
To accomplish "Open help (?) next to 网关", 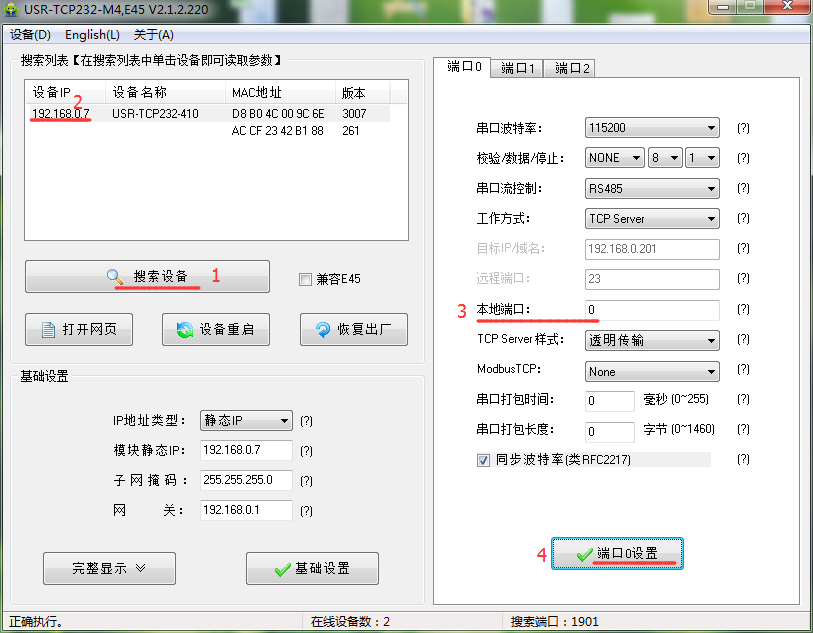I will (306, 511).
